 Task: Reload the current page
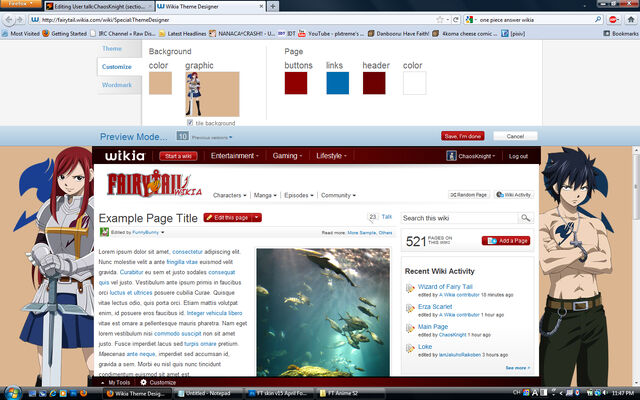coord(456,20)
